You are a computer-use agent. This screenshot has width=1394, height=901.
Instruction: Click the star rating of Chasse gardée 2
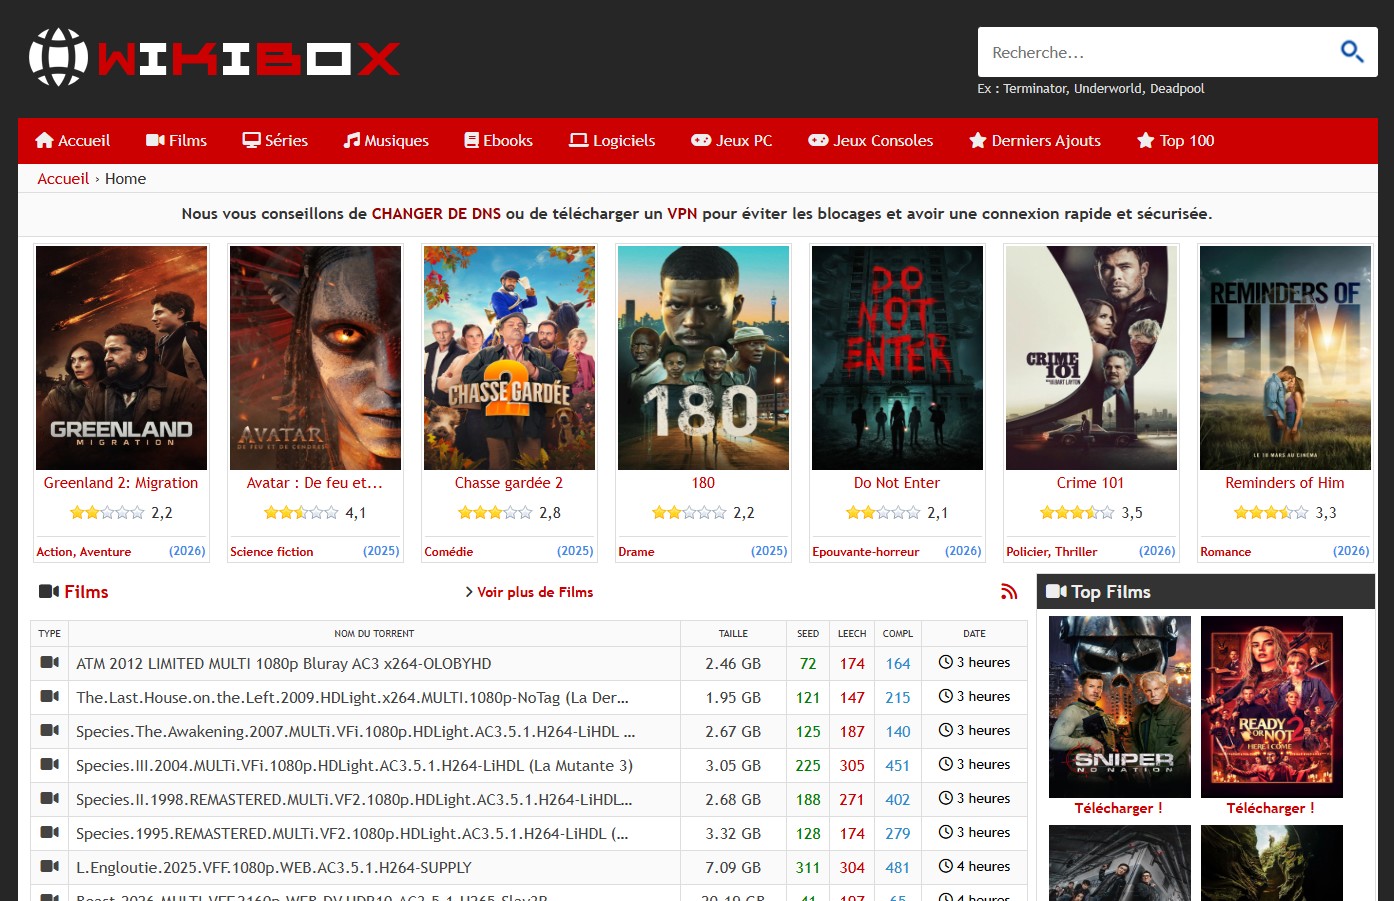pos(495,513)
